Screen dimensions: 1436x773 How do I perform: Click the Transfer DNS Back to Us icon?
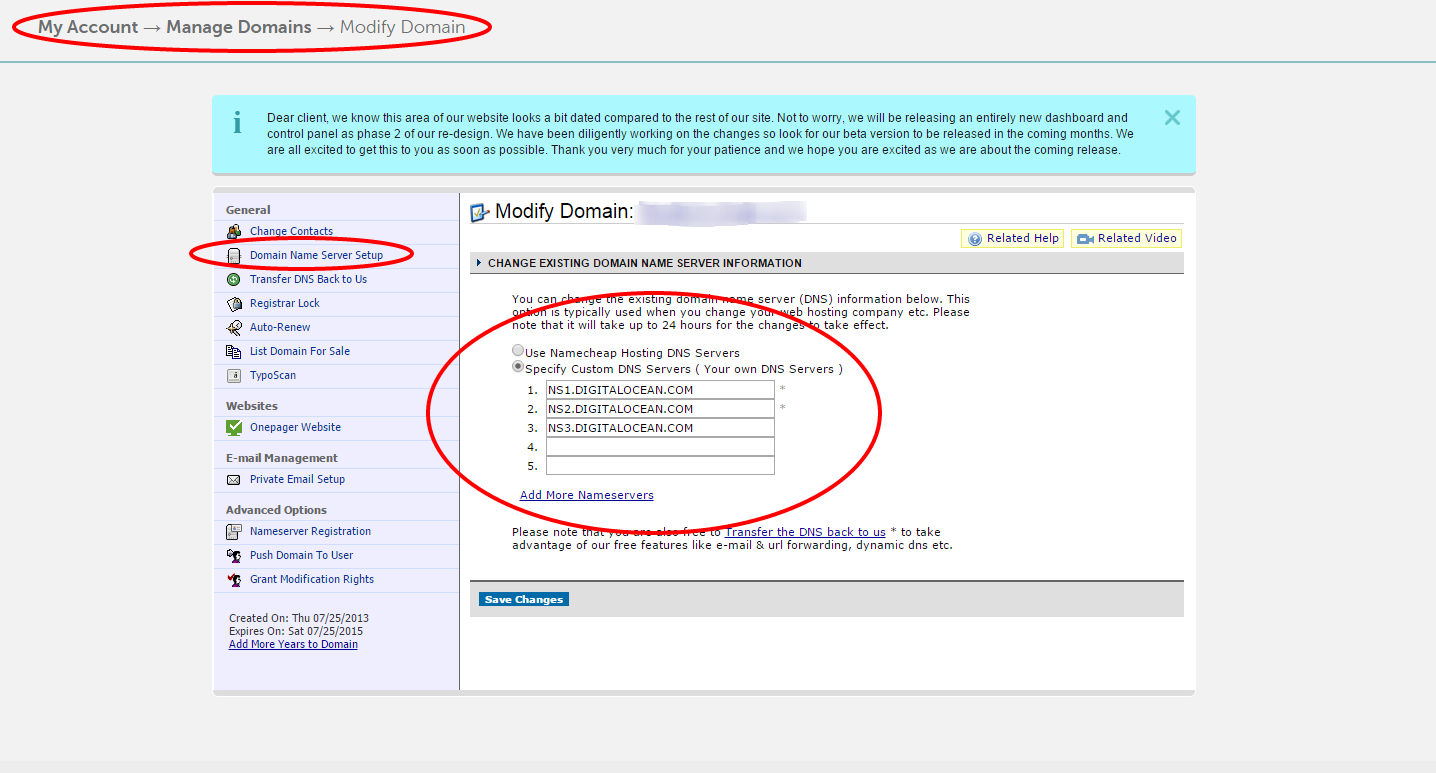(234, 279)
